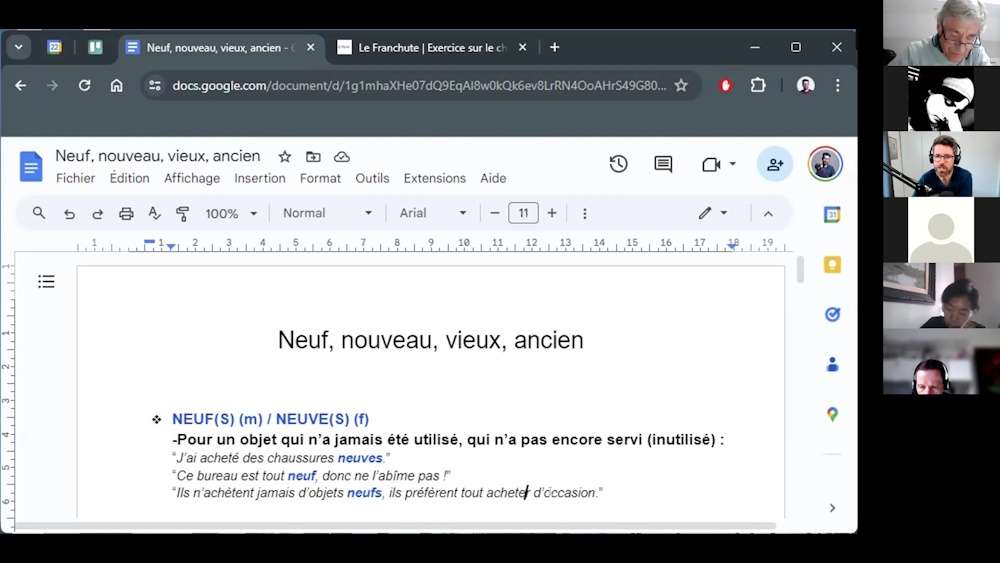Open Google Maps in side panel

(832, 414)
